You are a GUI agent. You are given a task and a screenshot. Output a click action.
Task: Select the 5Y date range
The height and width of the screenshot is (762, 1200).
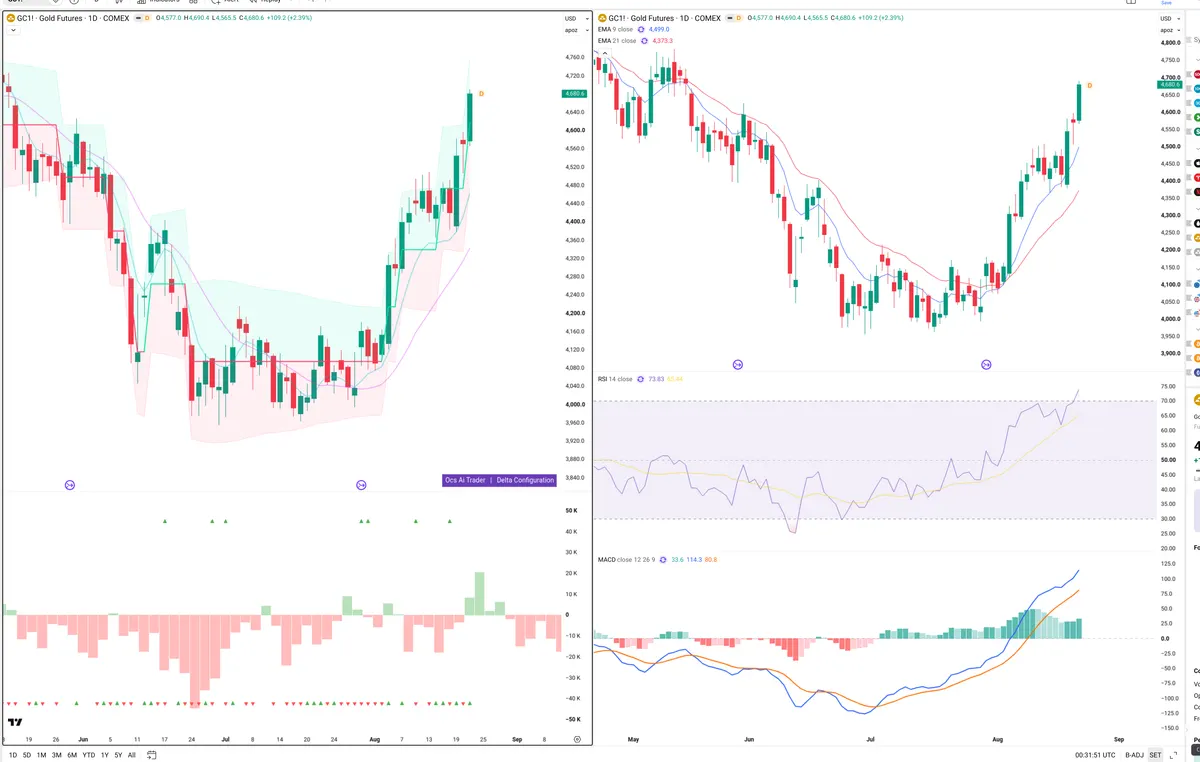click(118, 755)
